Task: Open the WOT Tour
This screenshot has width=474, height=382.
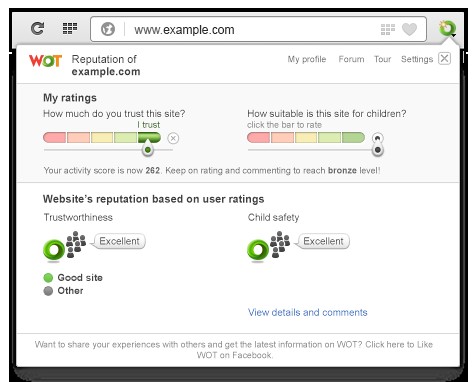Action: coord(382,59)
